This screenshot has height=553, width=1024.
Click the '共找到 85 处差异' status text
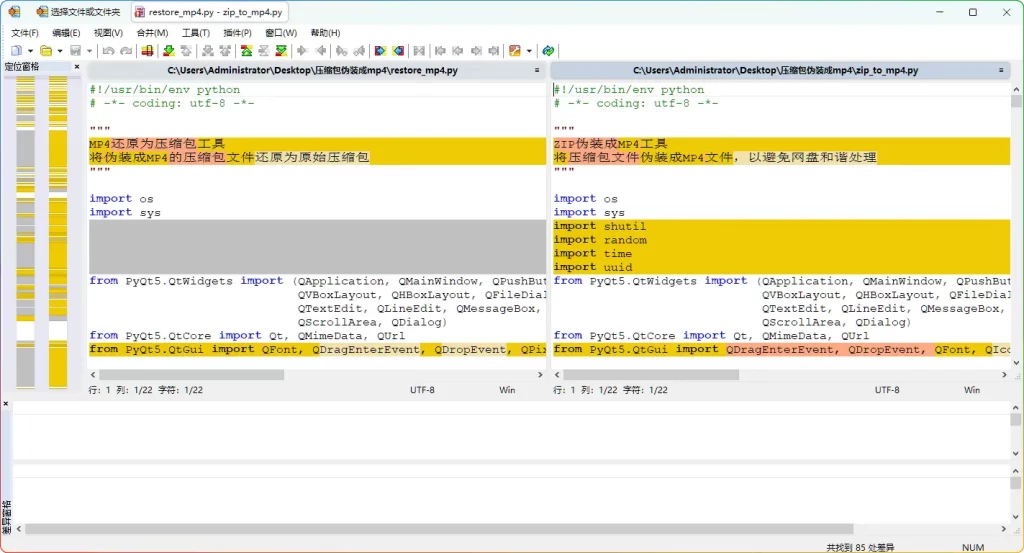pos(860,547)
